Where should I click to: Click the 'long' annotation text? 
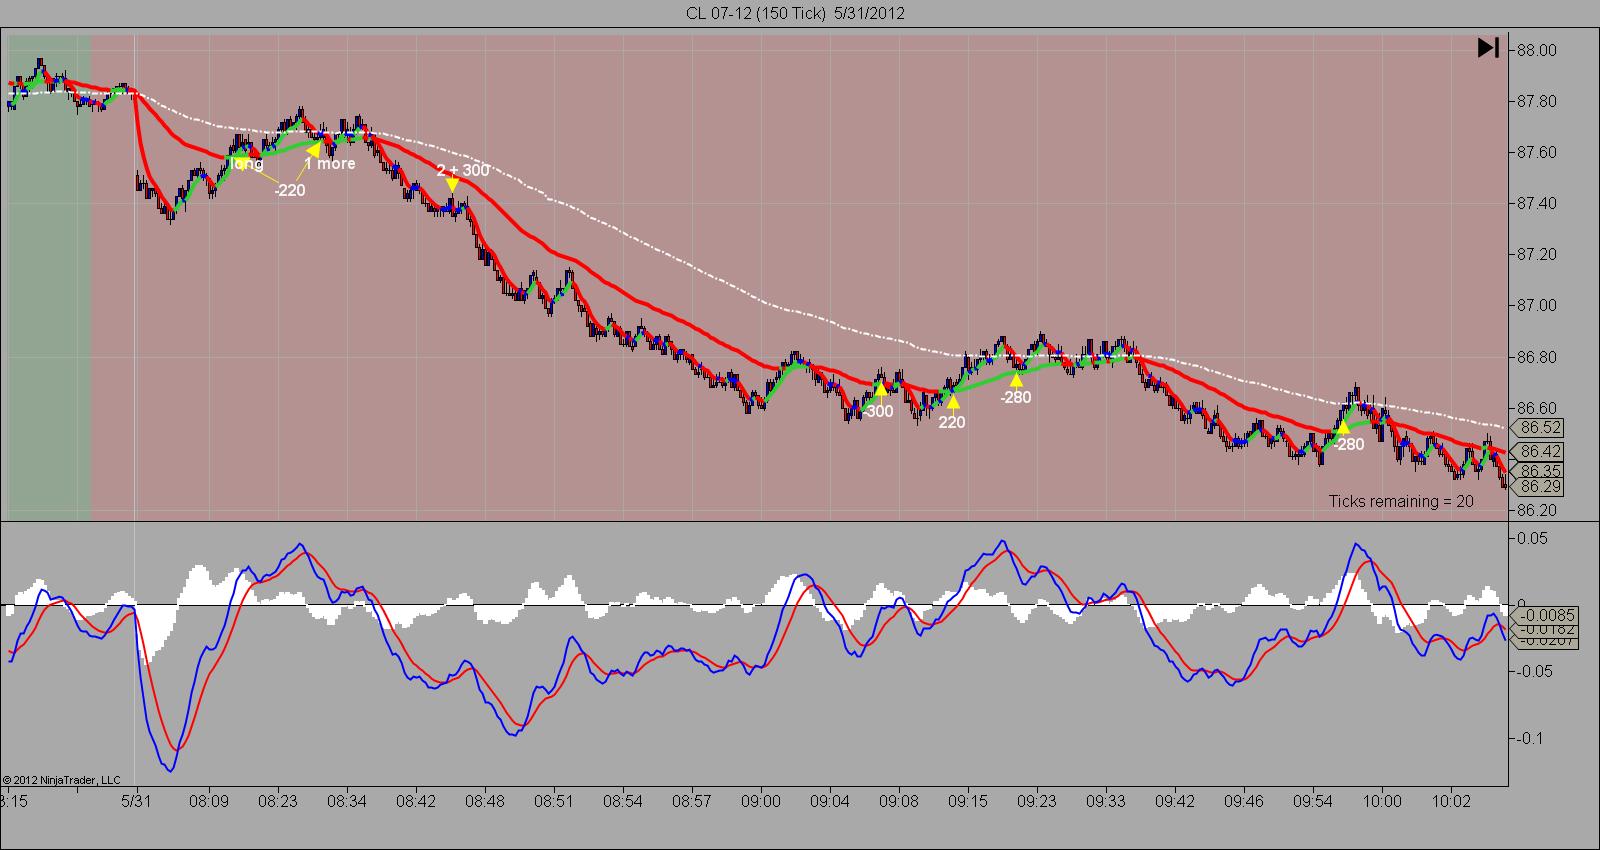coord(247,163)
